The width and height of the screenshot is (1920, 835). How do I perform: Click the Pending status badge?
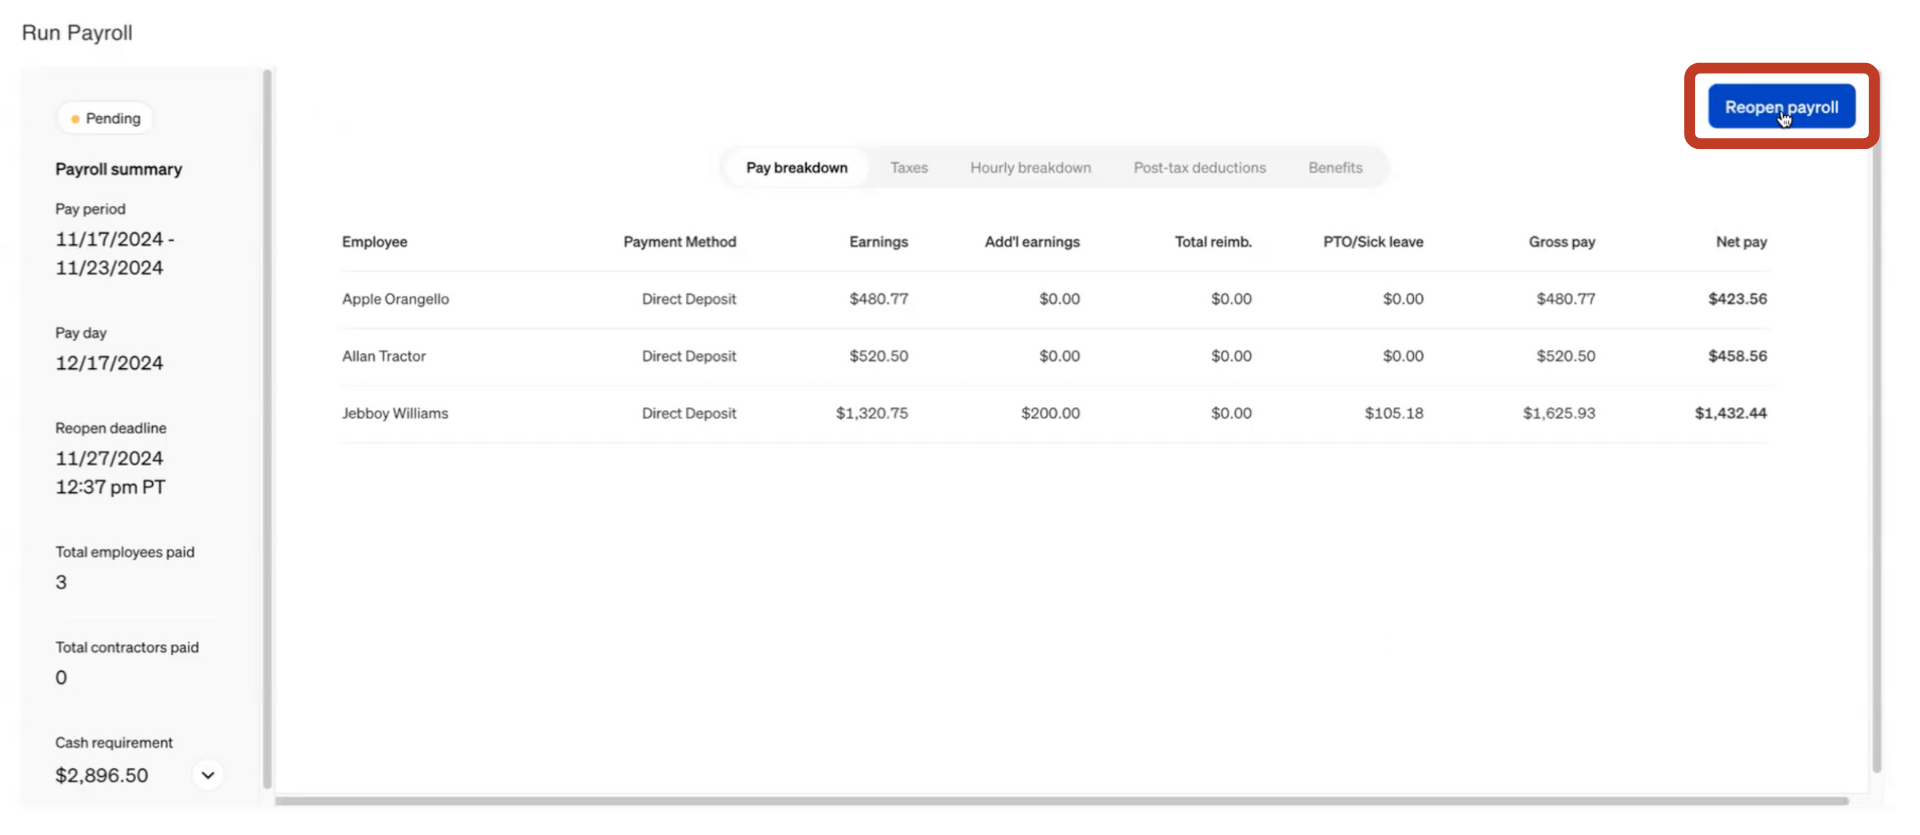click(105, 118)
